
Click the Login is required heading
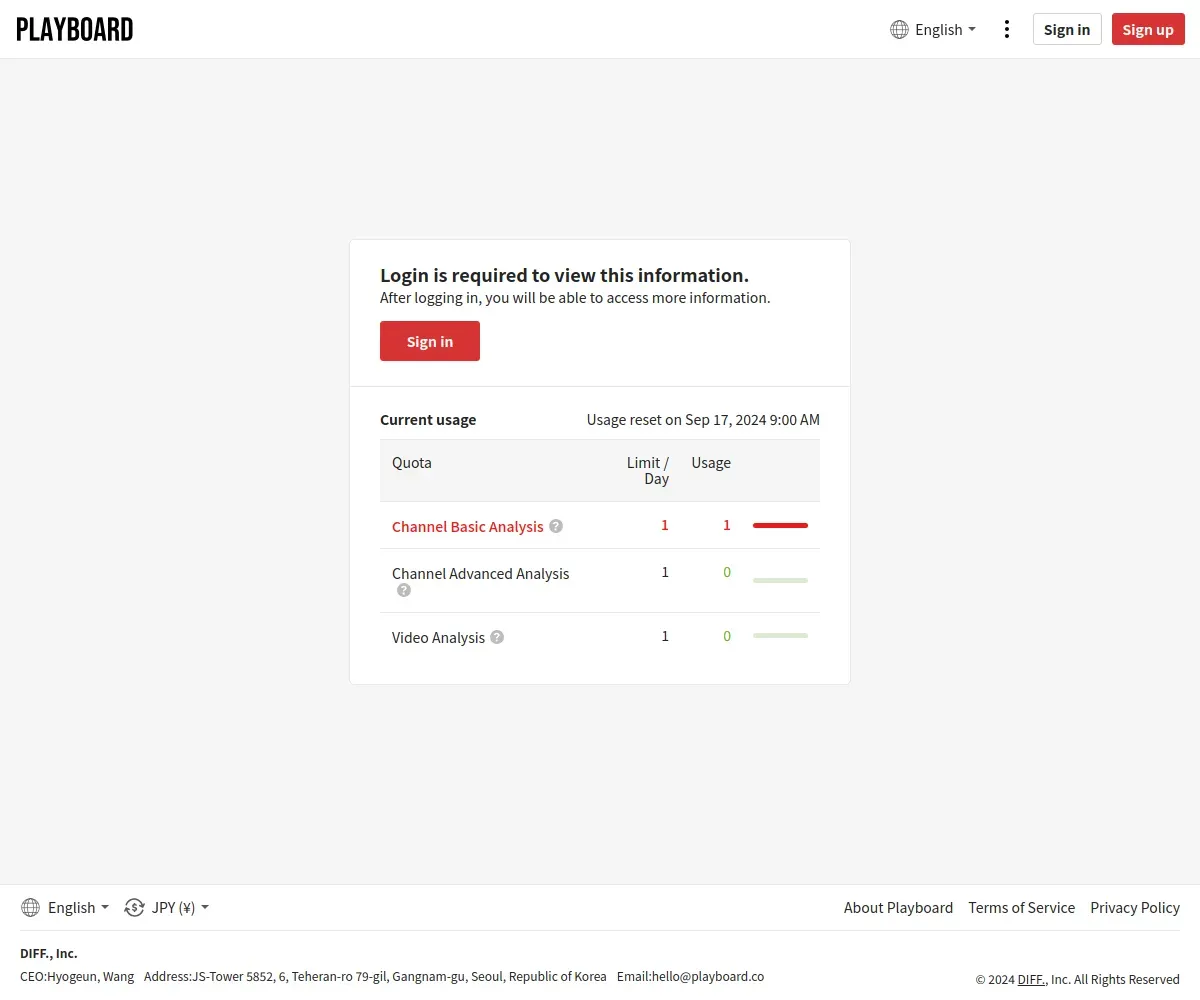pos(565,275)
